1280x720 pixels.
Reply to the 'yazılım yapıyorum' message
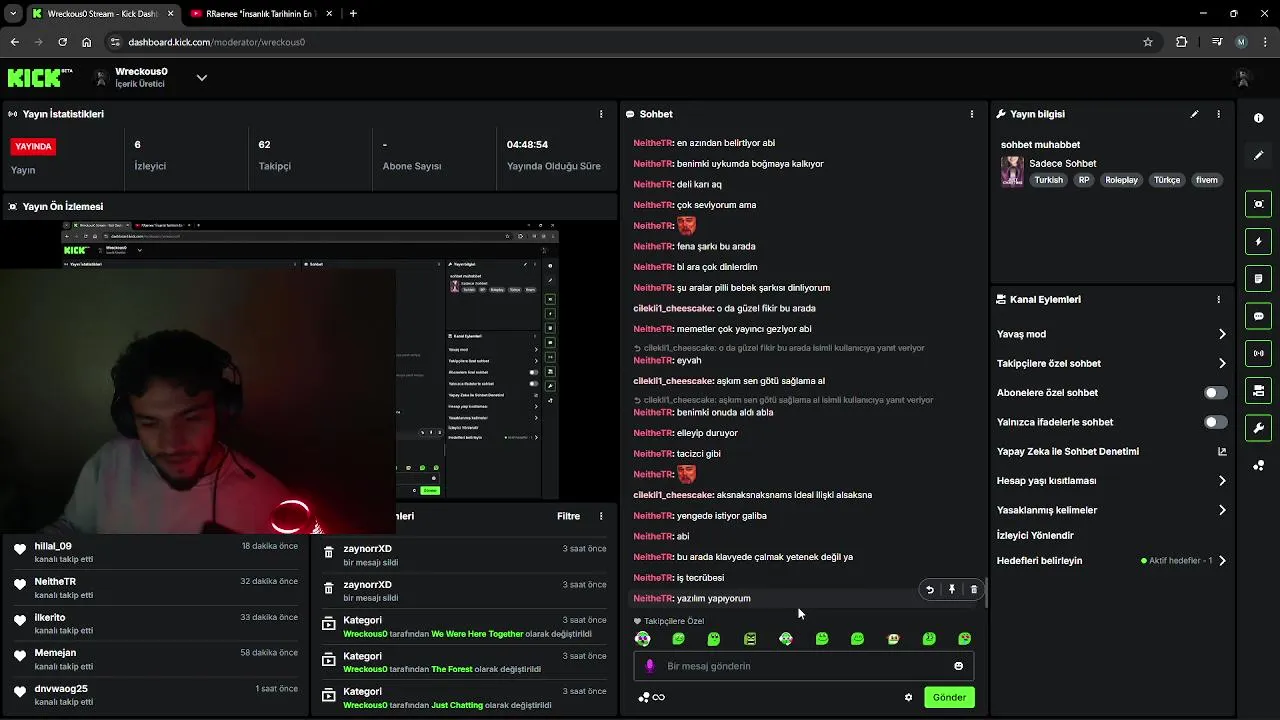[x=930, y=590]
